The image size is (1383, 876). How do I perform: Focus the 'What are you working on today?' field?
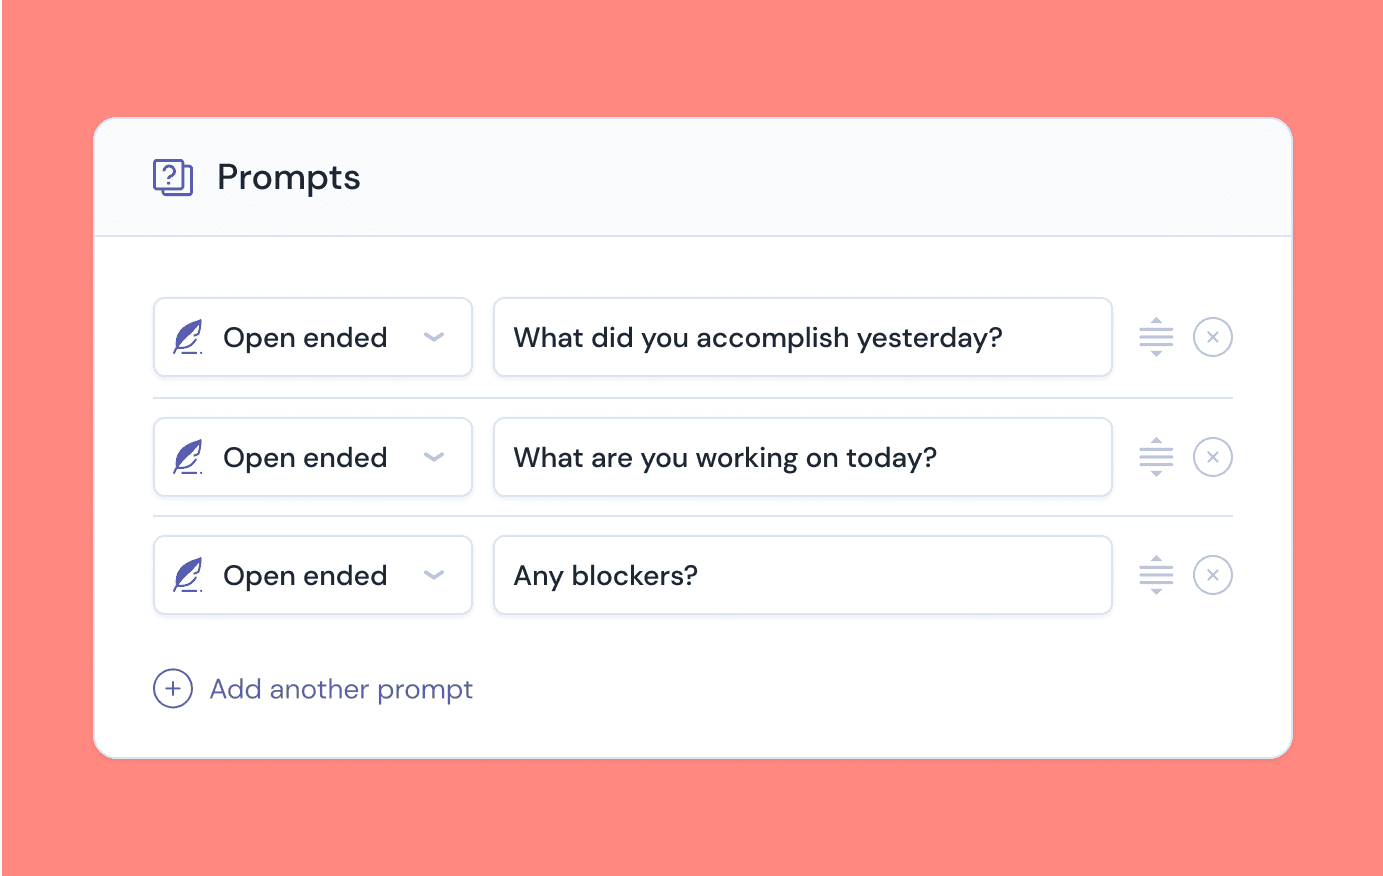[802, 457]
